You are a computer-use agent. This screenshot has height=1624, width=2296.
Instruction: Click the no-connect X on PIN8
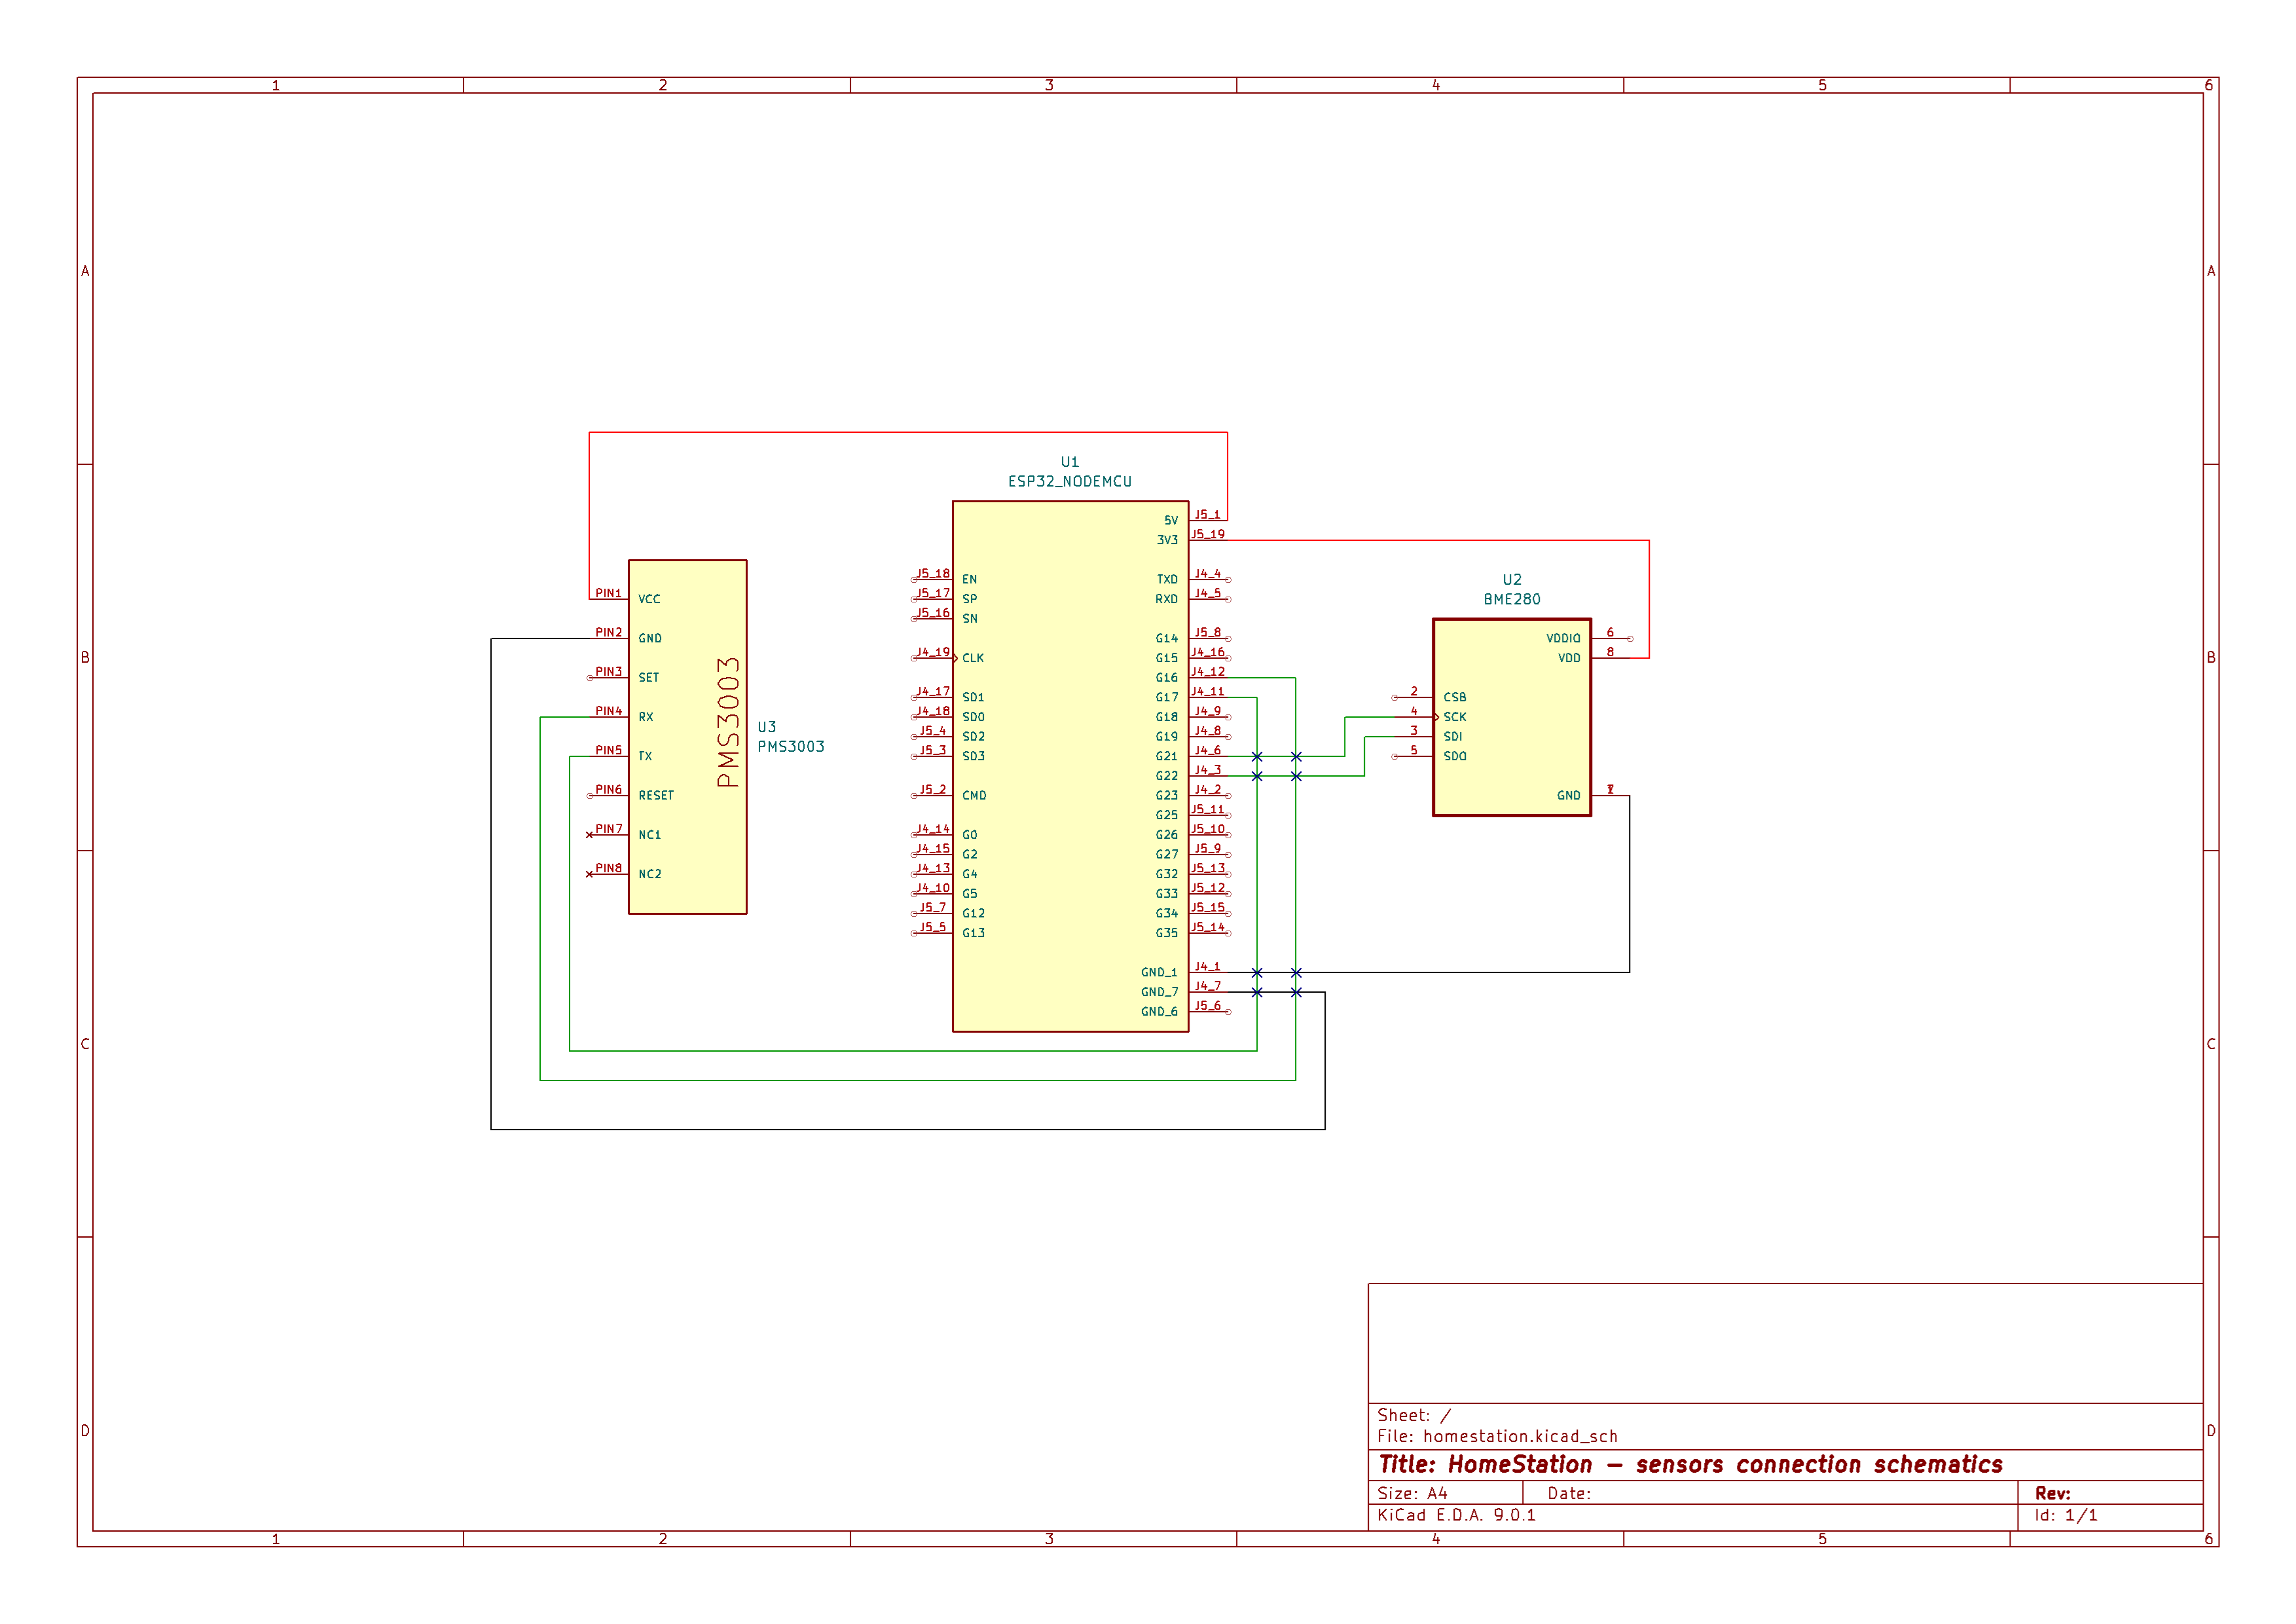[589, 874]
